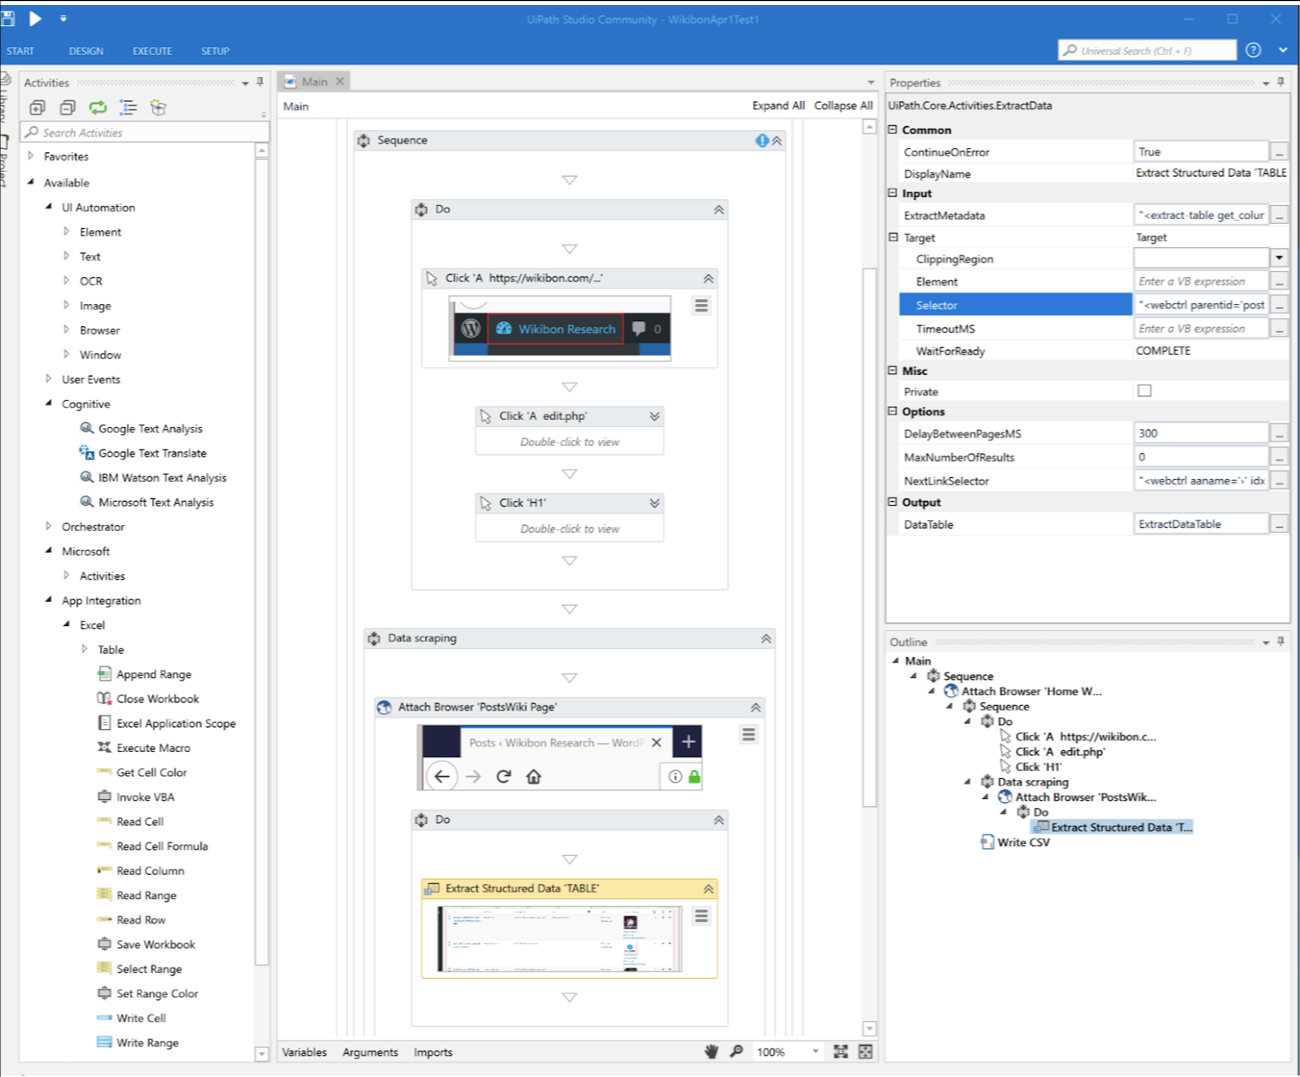Click the Save icon in title bar
Image resolution: width=1300 pixels, height=1077 pixels.
click(7, 18)
